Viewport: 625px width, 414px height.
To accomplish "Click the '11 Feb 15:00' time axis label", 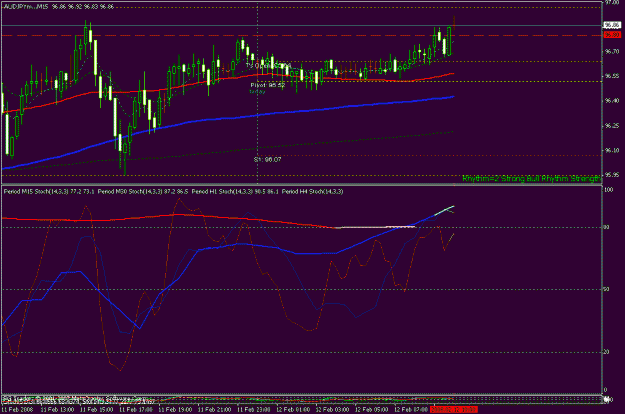I will (x=96, y=410).
